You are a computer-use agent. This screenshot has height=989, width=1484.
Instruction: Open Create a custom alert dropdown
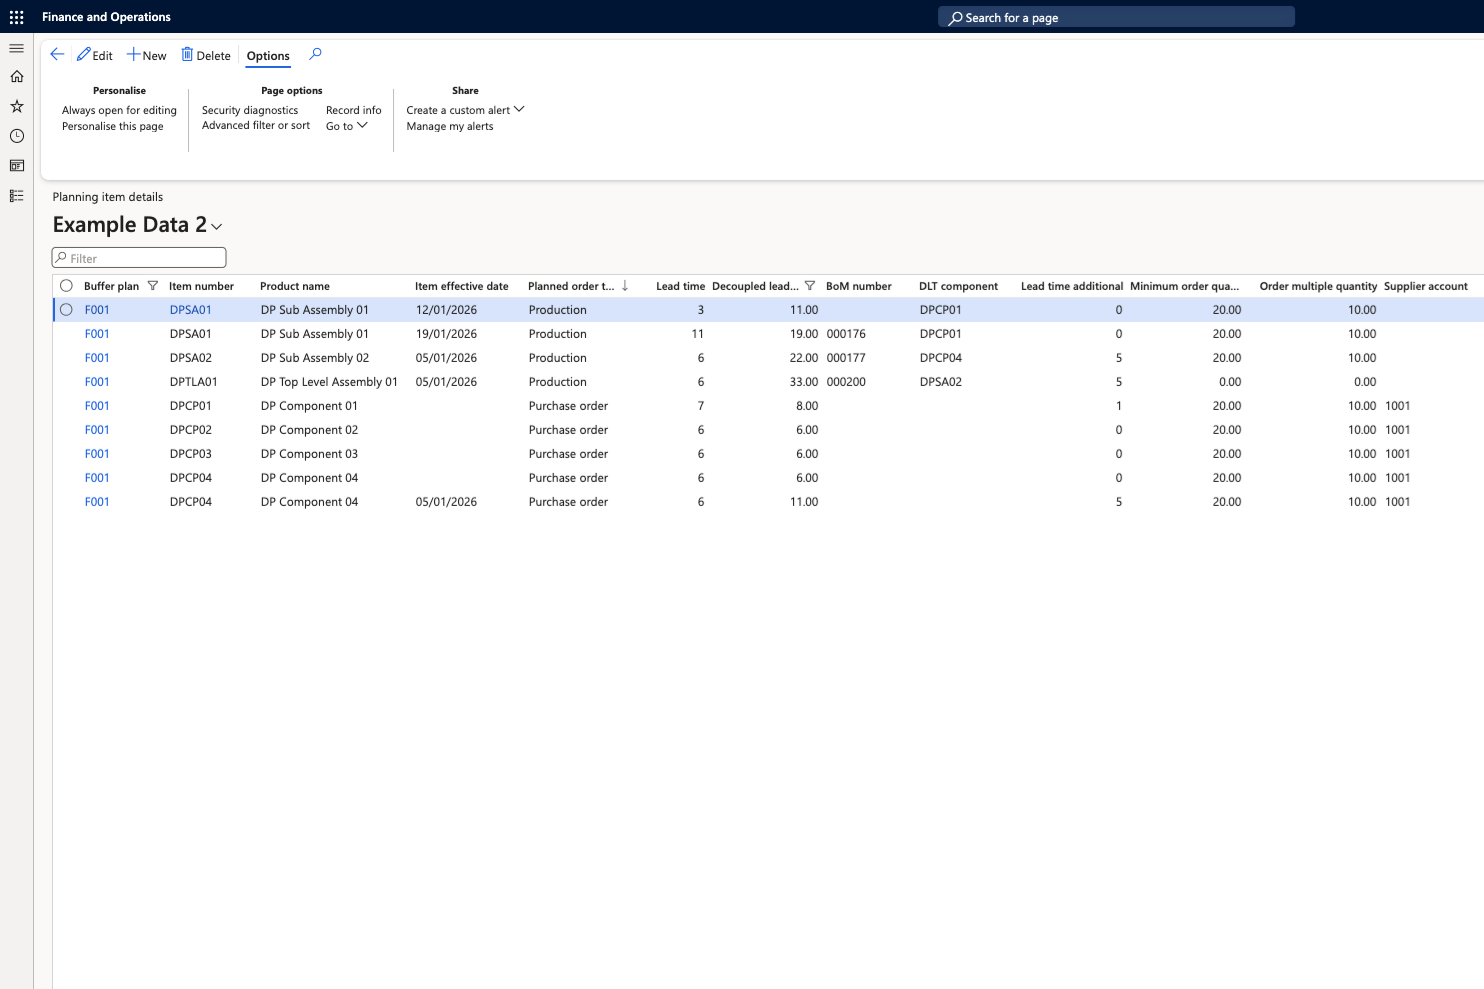465,110
